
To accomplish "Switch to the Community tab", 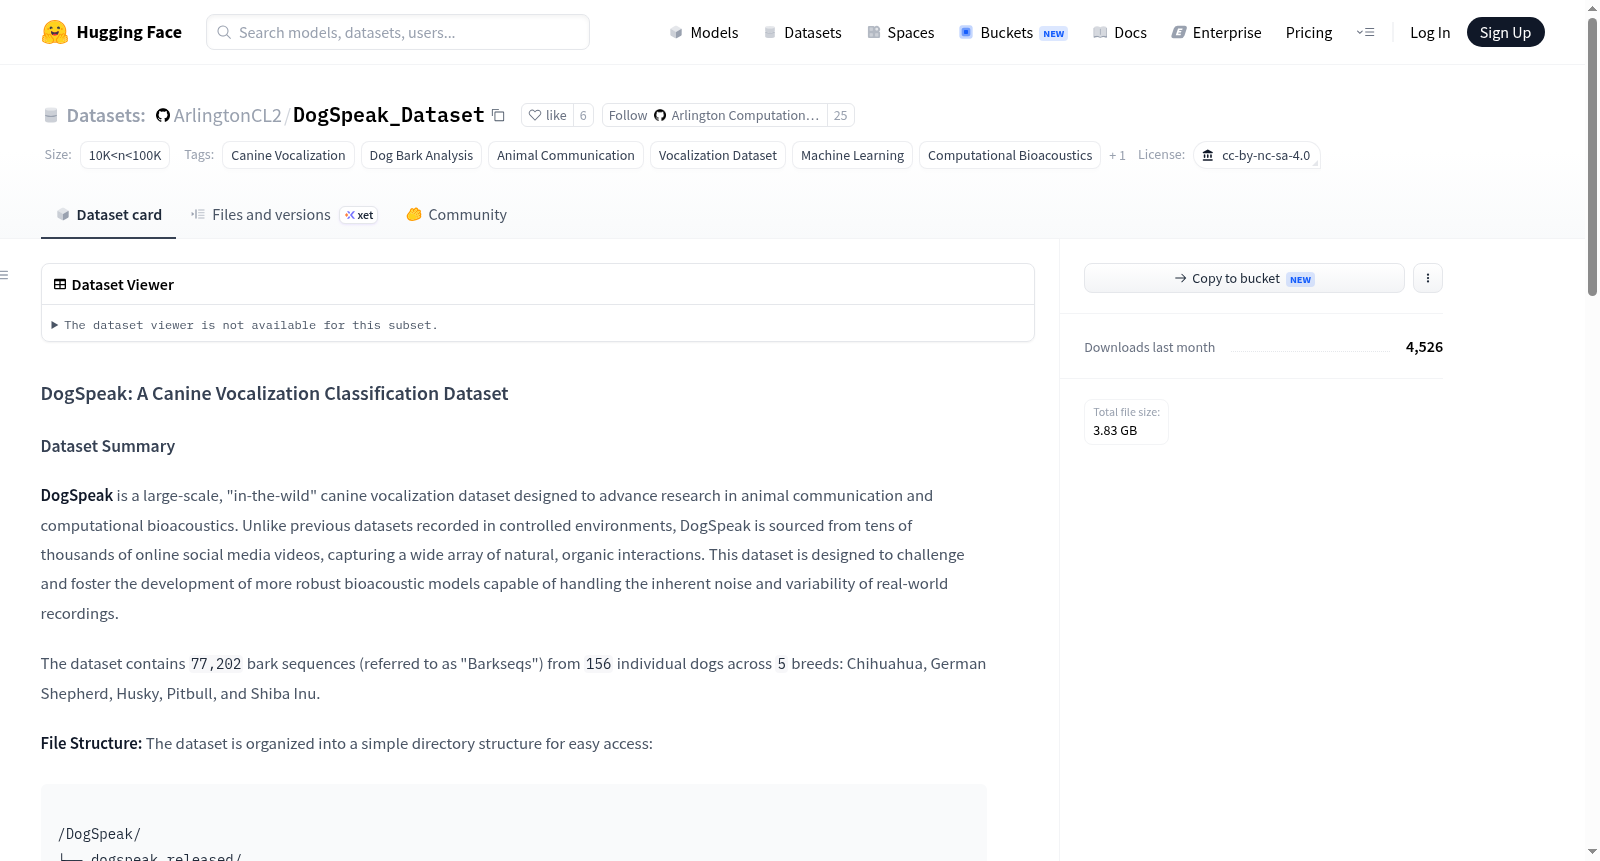I will [457, 215].
